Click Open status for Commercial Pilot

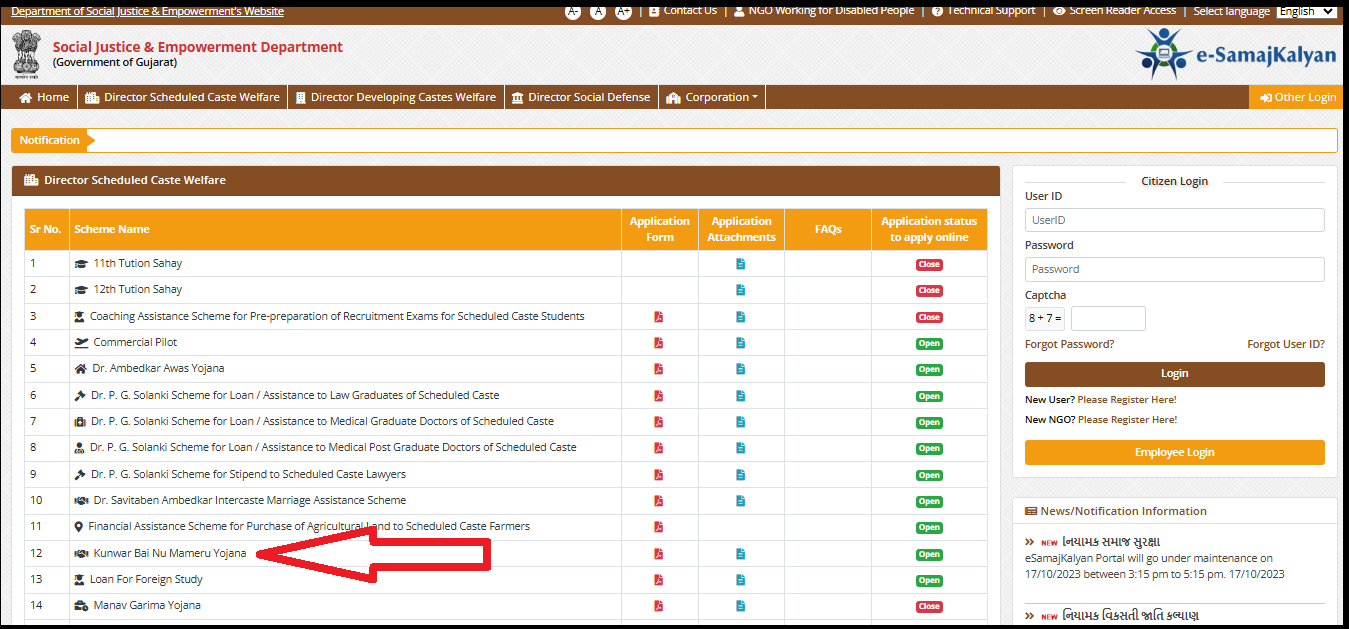coord(929,343)
